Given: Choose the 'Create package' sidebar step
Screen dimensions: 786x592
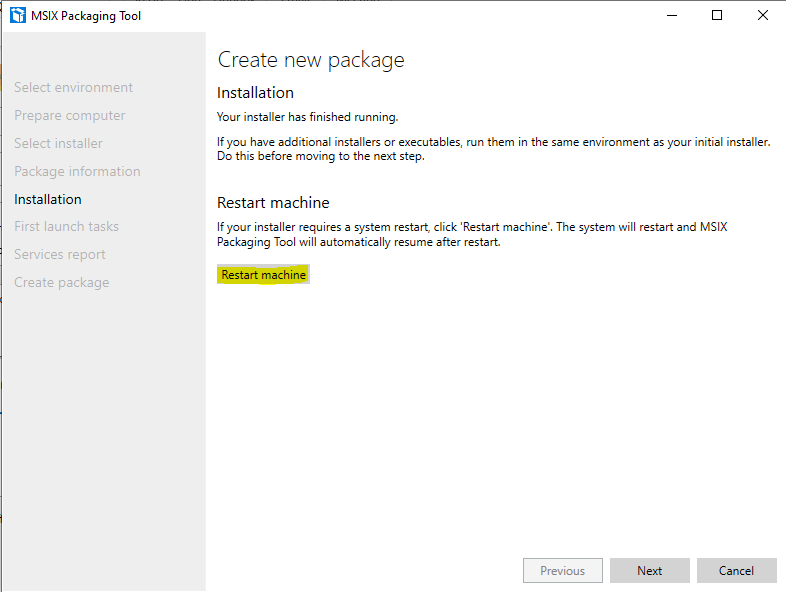Looking at the screenshot, I should tap(62, 283).
